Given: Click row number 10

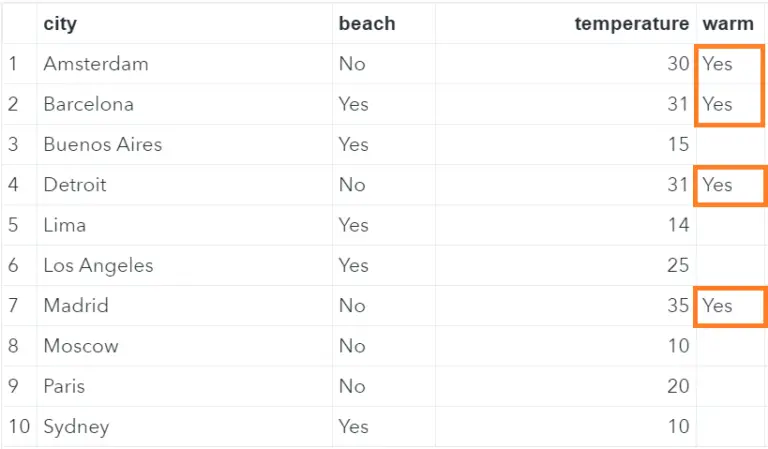Looking at the screenshot, I should tap(18, 427).
